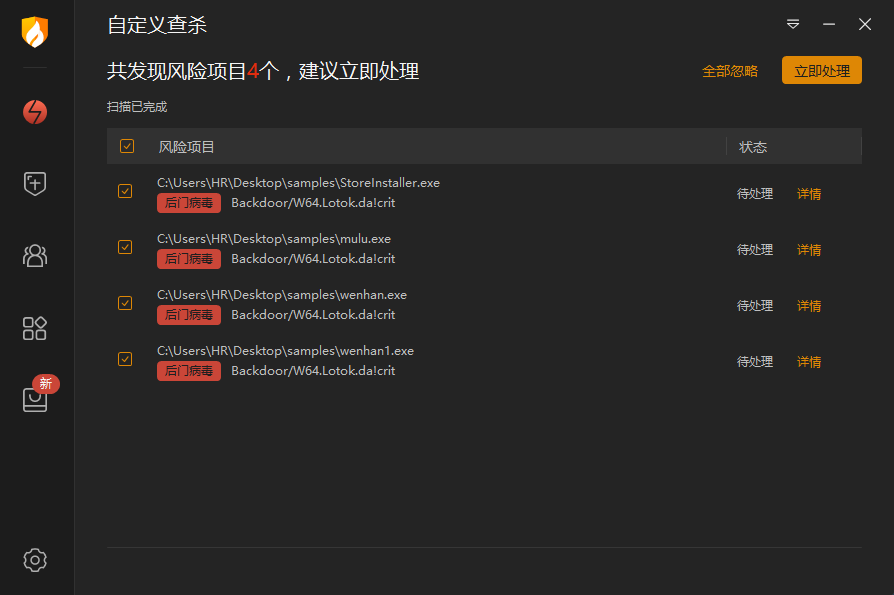Image resolution: width=894 pixels, height=595 pixels.
Task: Open the main menu dropdown icon
Action: point(793,24)
